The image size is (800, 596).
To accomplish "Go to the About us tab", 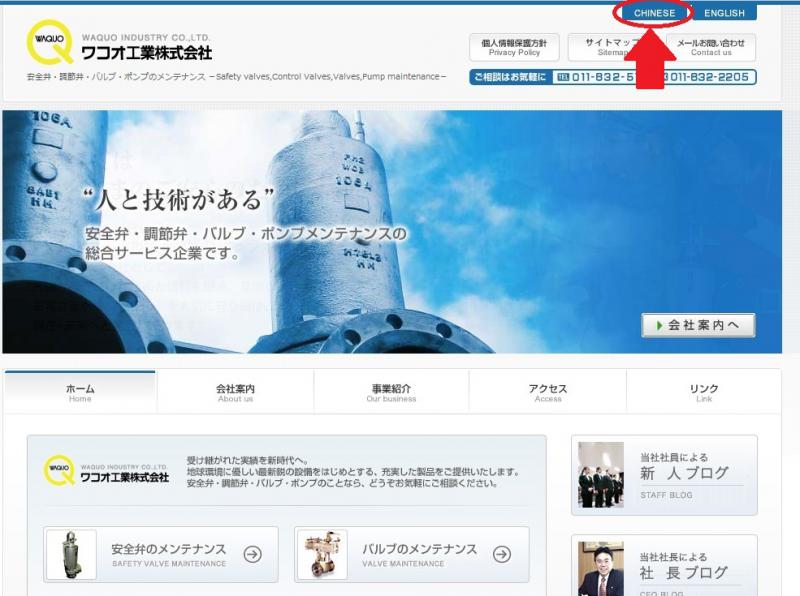I will (235, 392).
